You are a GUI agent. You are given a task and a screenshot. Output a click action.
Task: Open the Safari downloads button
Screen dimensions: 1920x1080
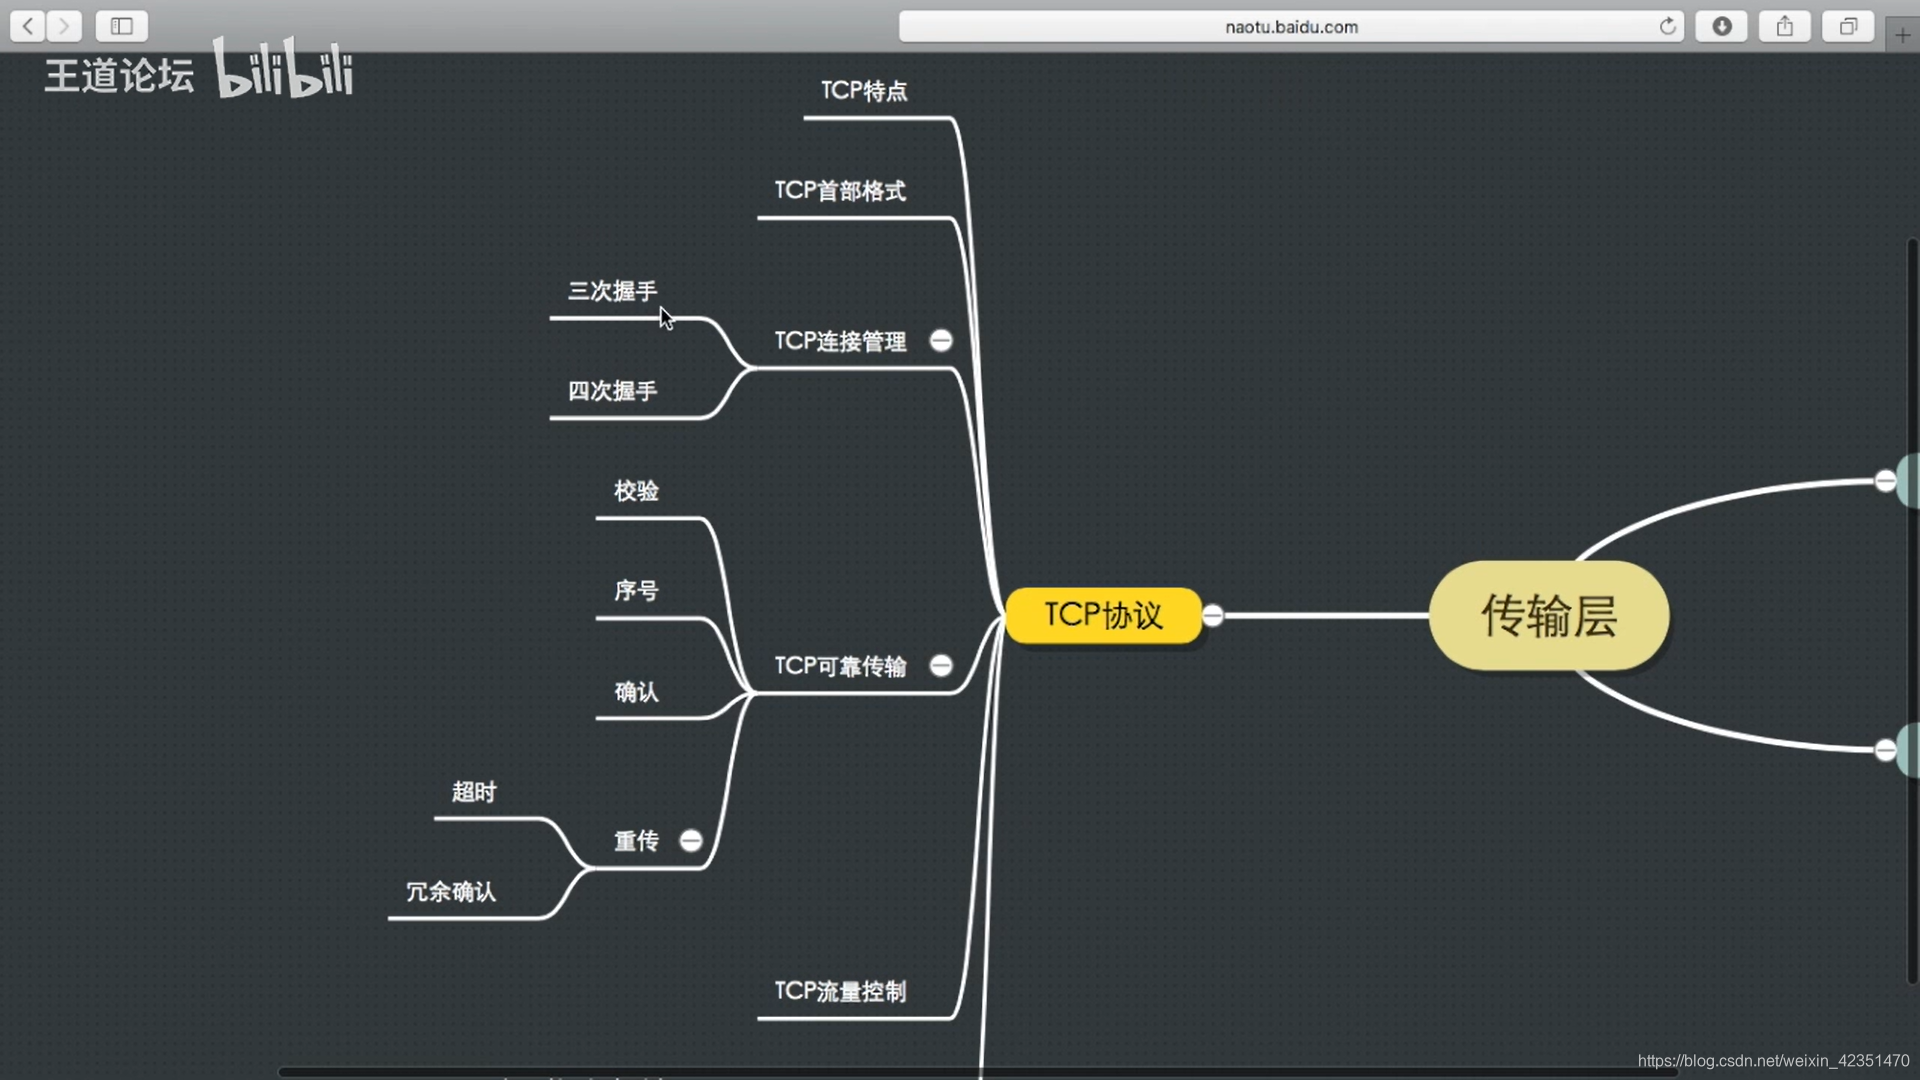(1722, 27)
